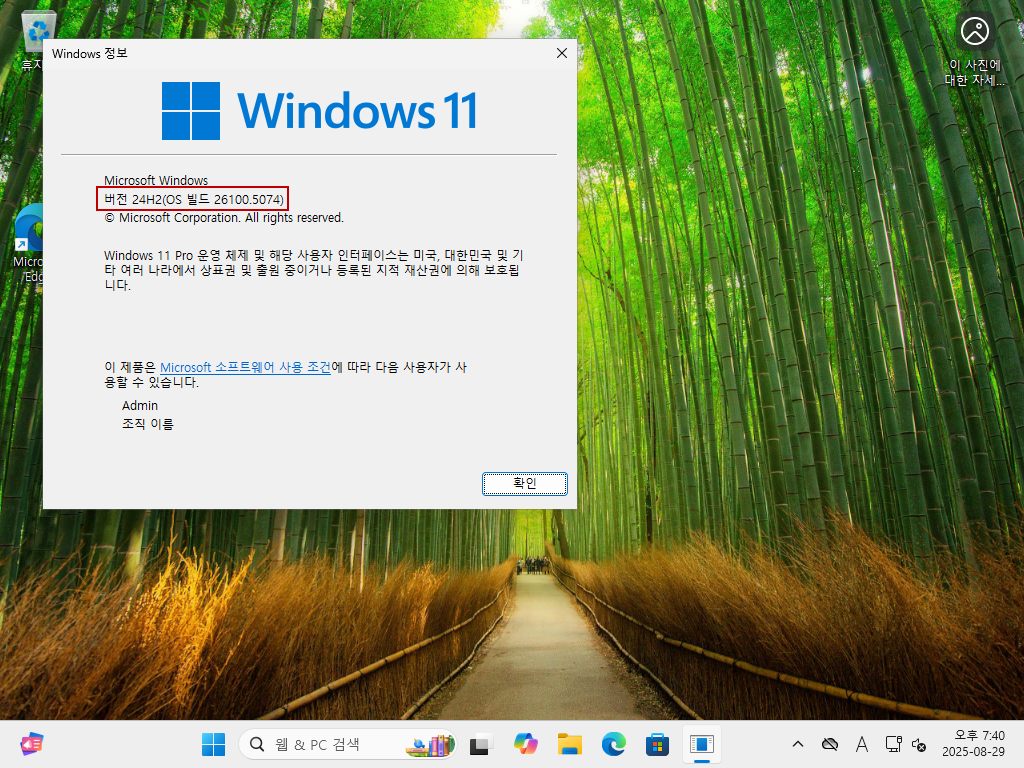
Task: Open Task View from the taskbar
Action: point(481,744)
